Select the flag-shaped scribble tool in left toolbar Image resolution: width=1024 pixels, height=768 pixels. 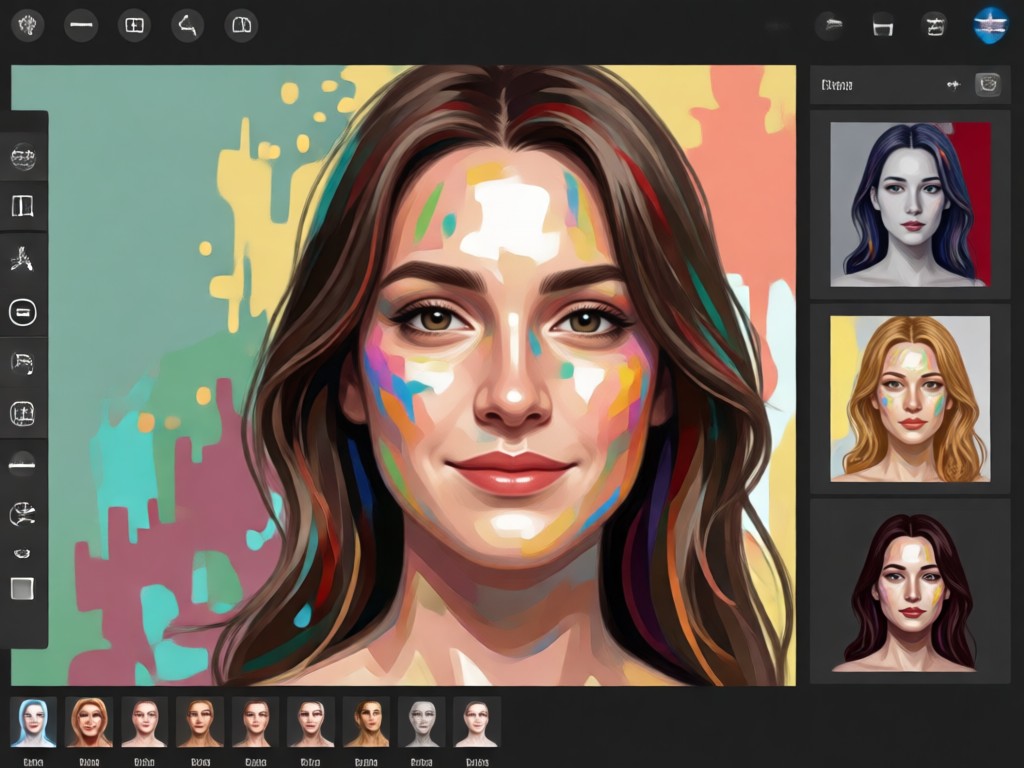(x=23, y=362)
